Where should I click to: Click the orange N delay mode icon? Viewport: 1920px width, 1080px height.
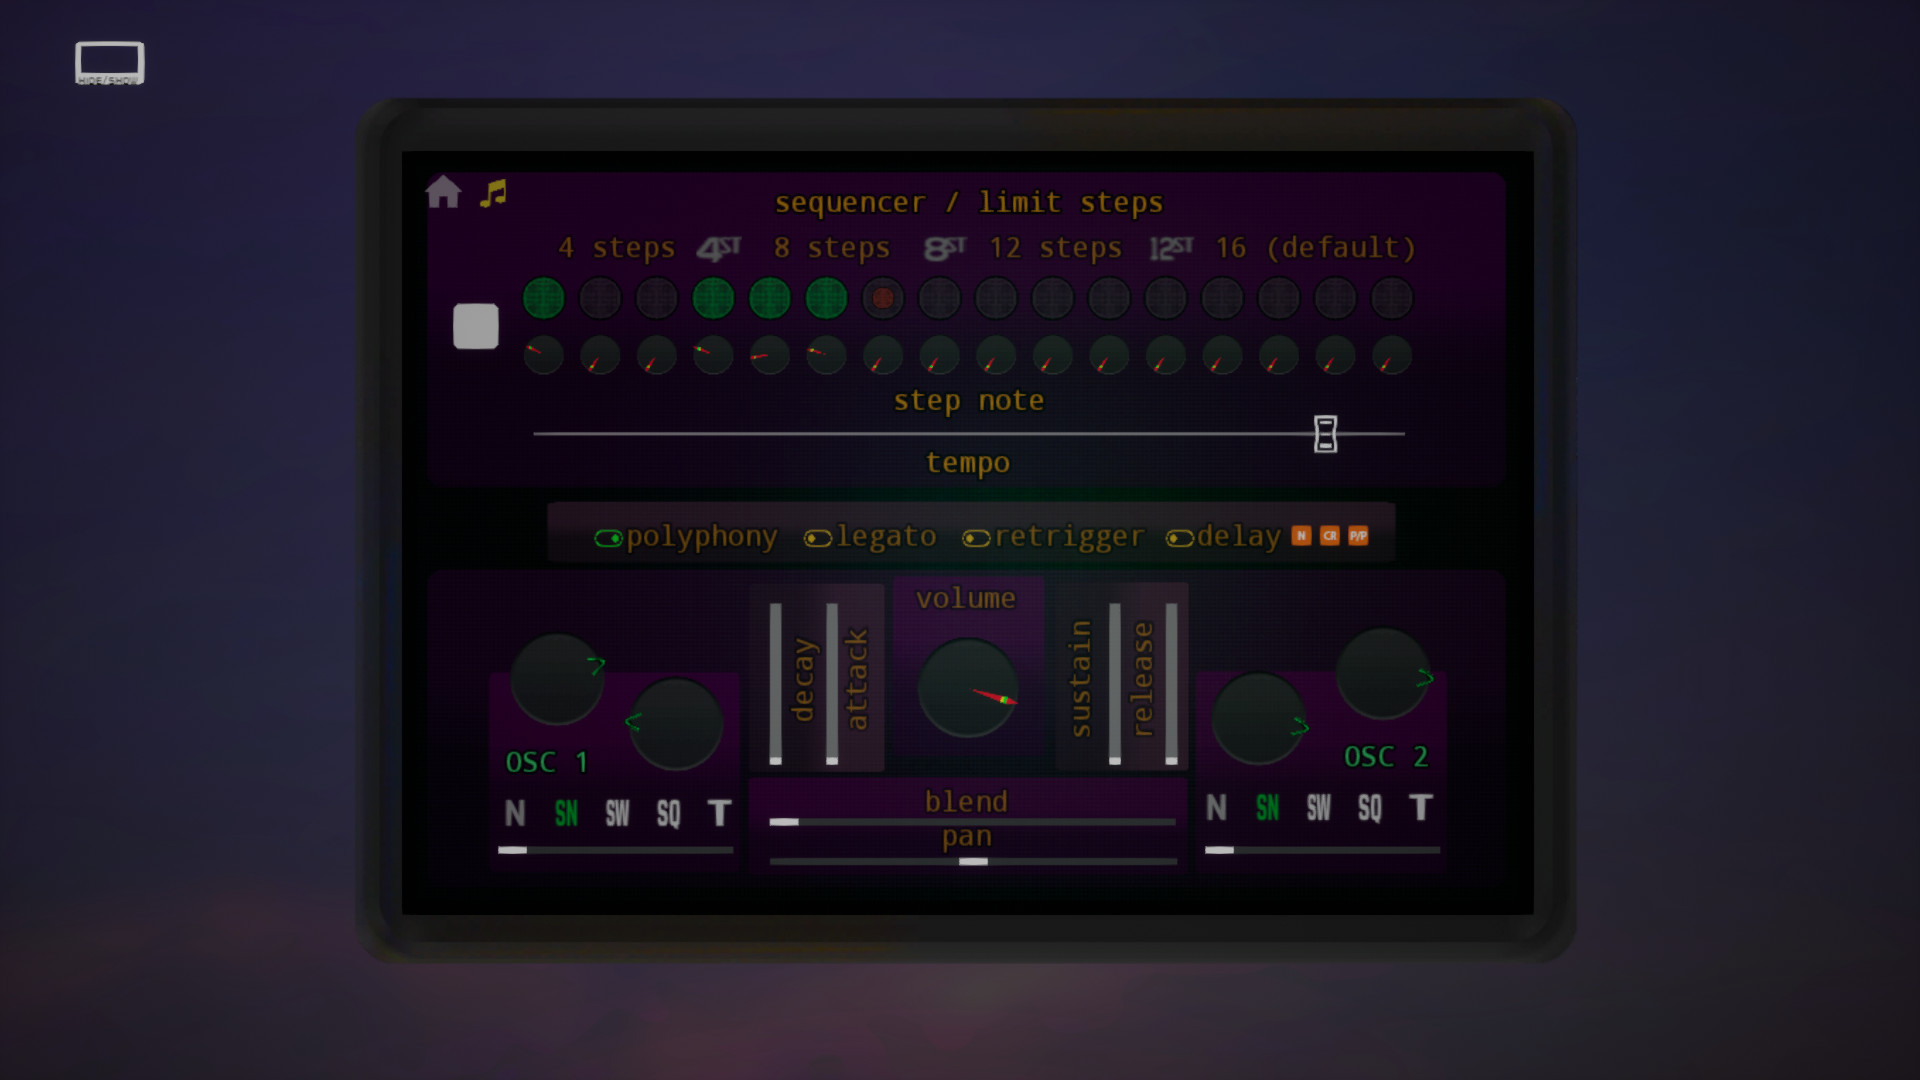(x=1301, y=536)
